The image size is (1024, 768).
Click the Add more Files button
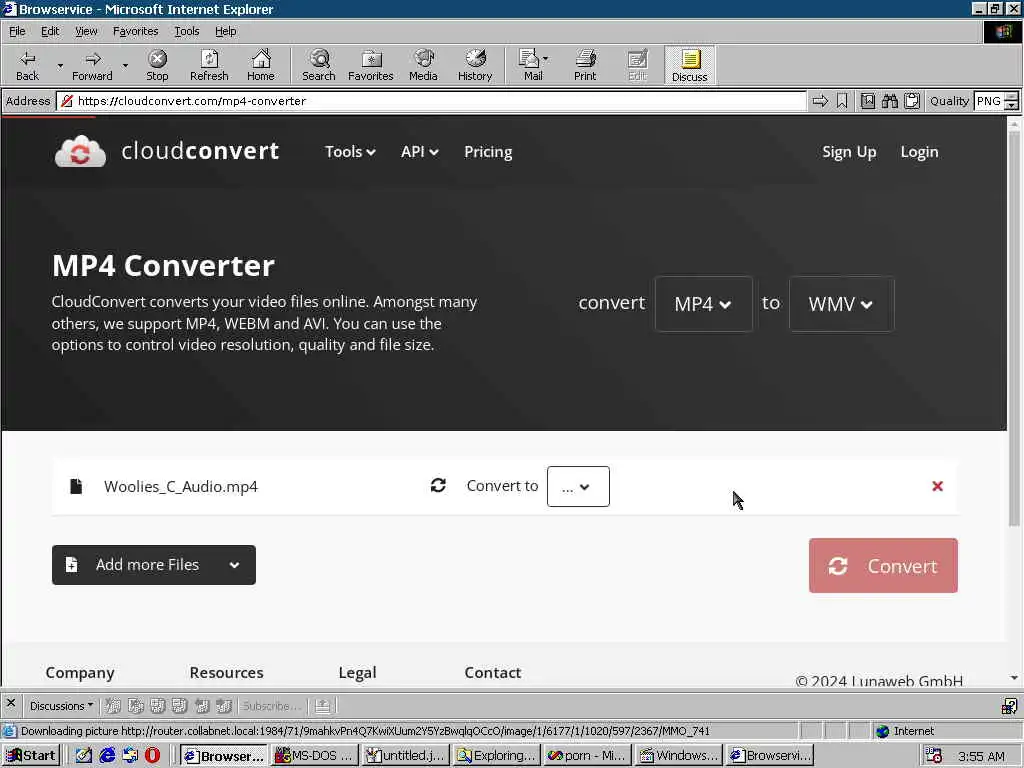click(153, 565)
